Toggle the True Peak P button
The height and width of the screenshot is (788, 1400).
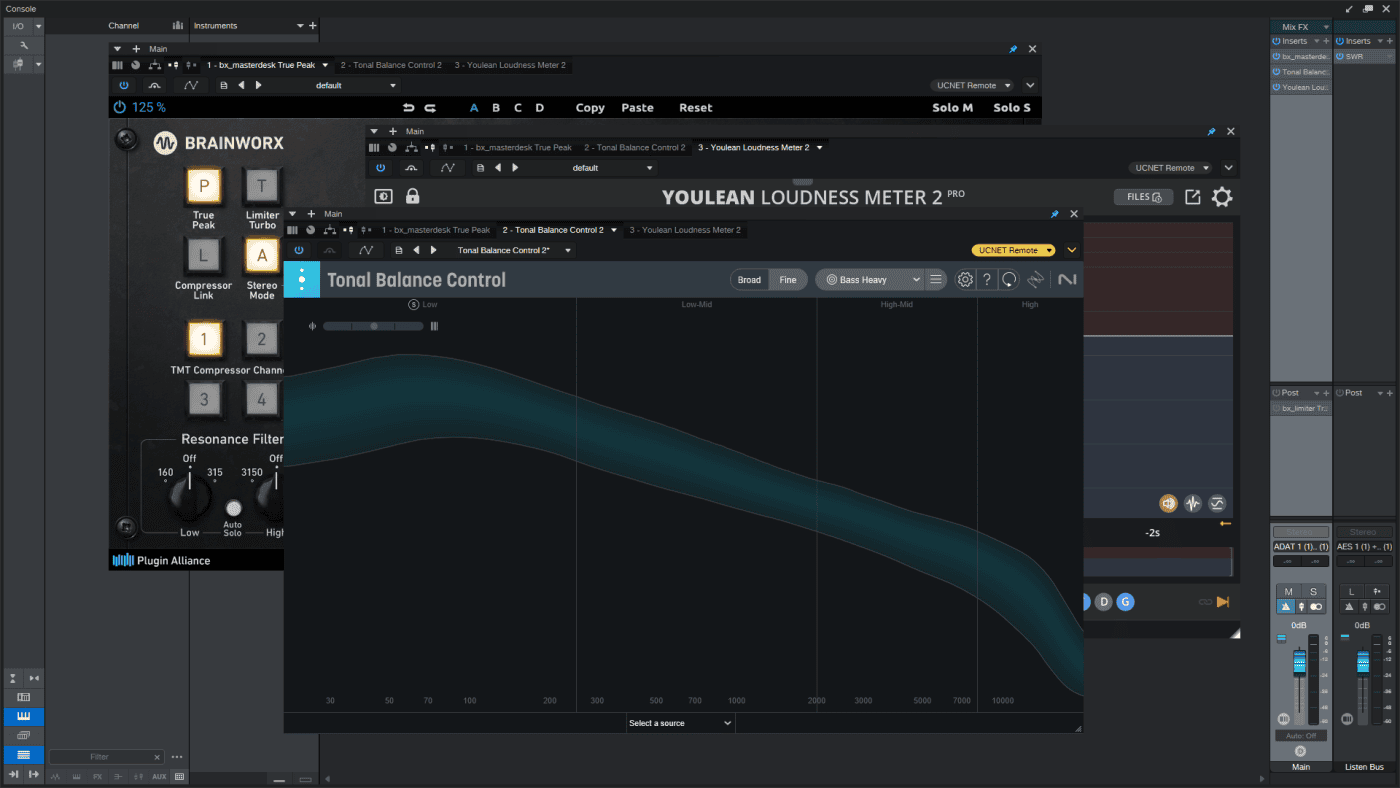click(x=204, y=185)
